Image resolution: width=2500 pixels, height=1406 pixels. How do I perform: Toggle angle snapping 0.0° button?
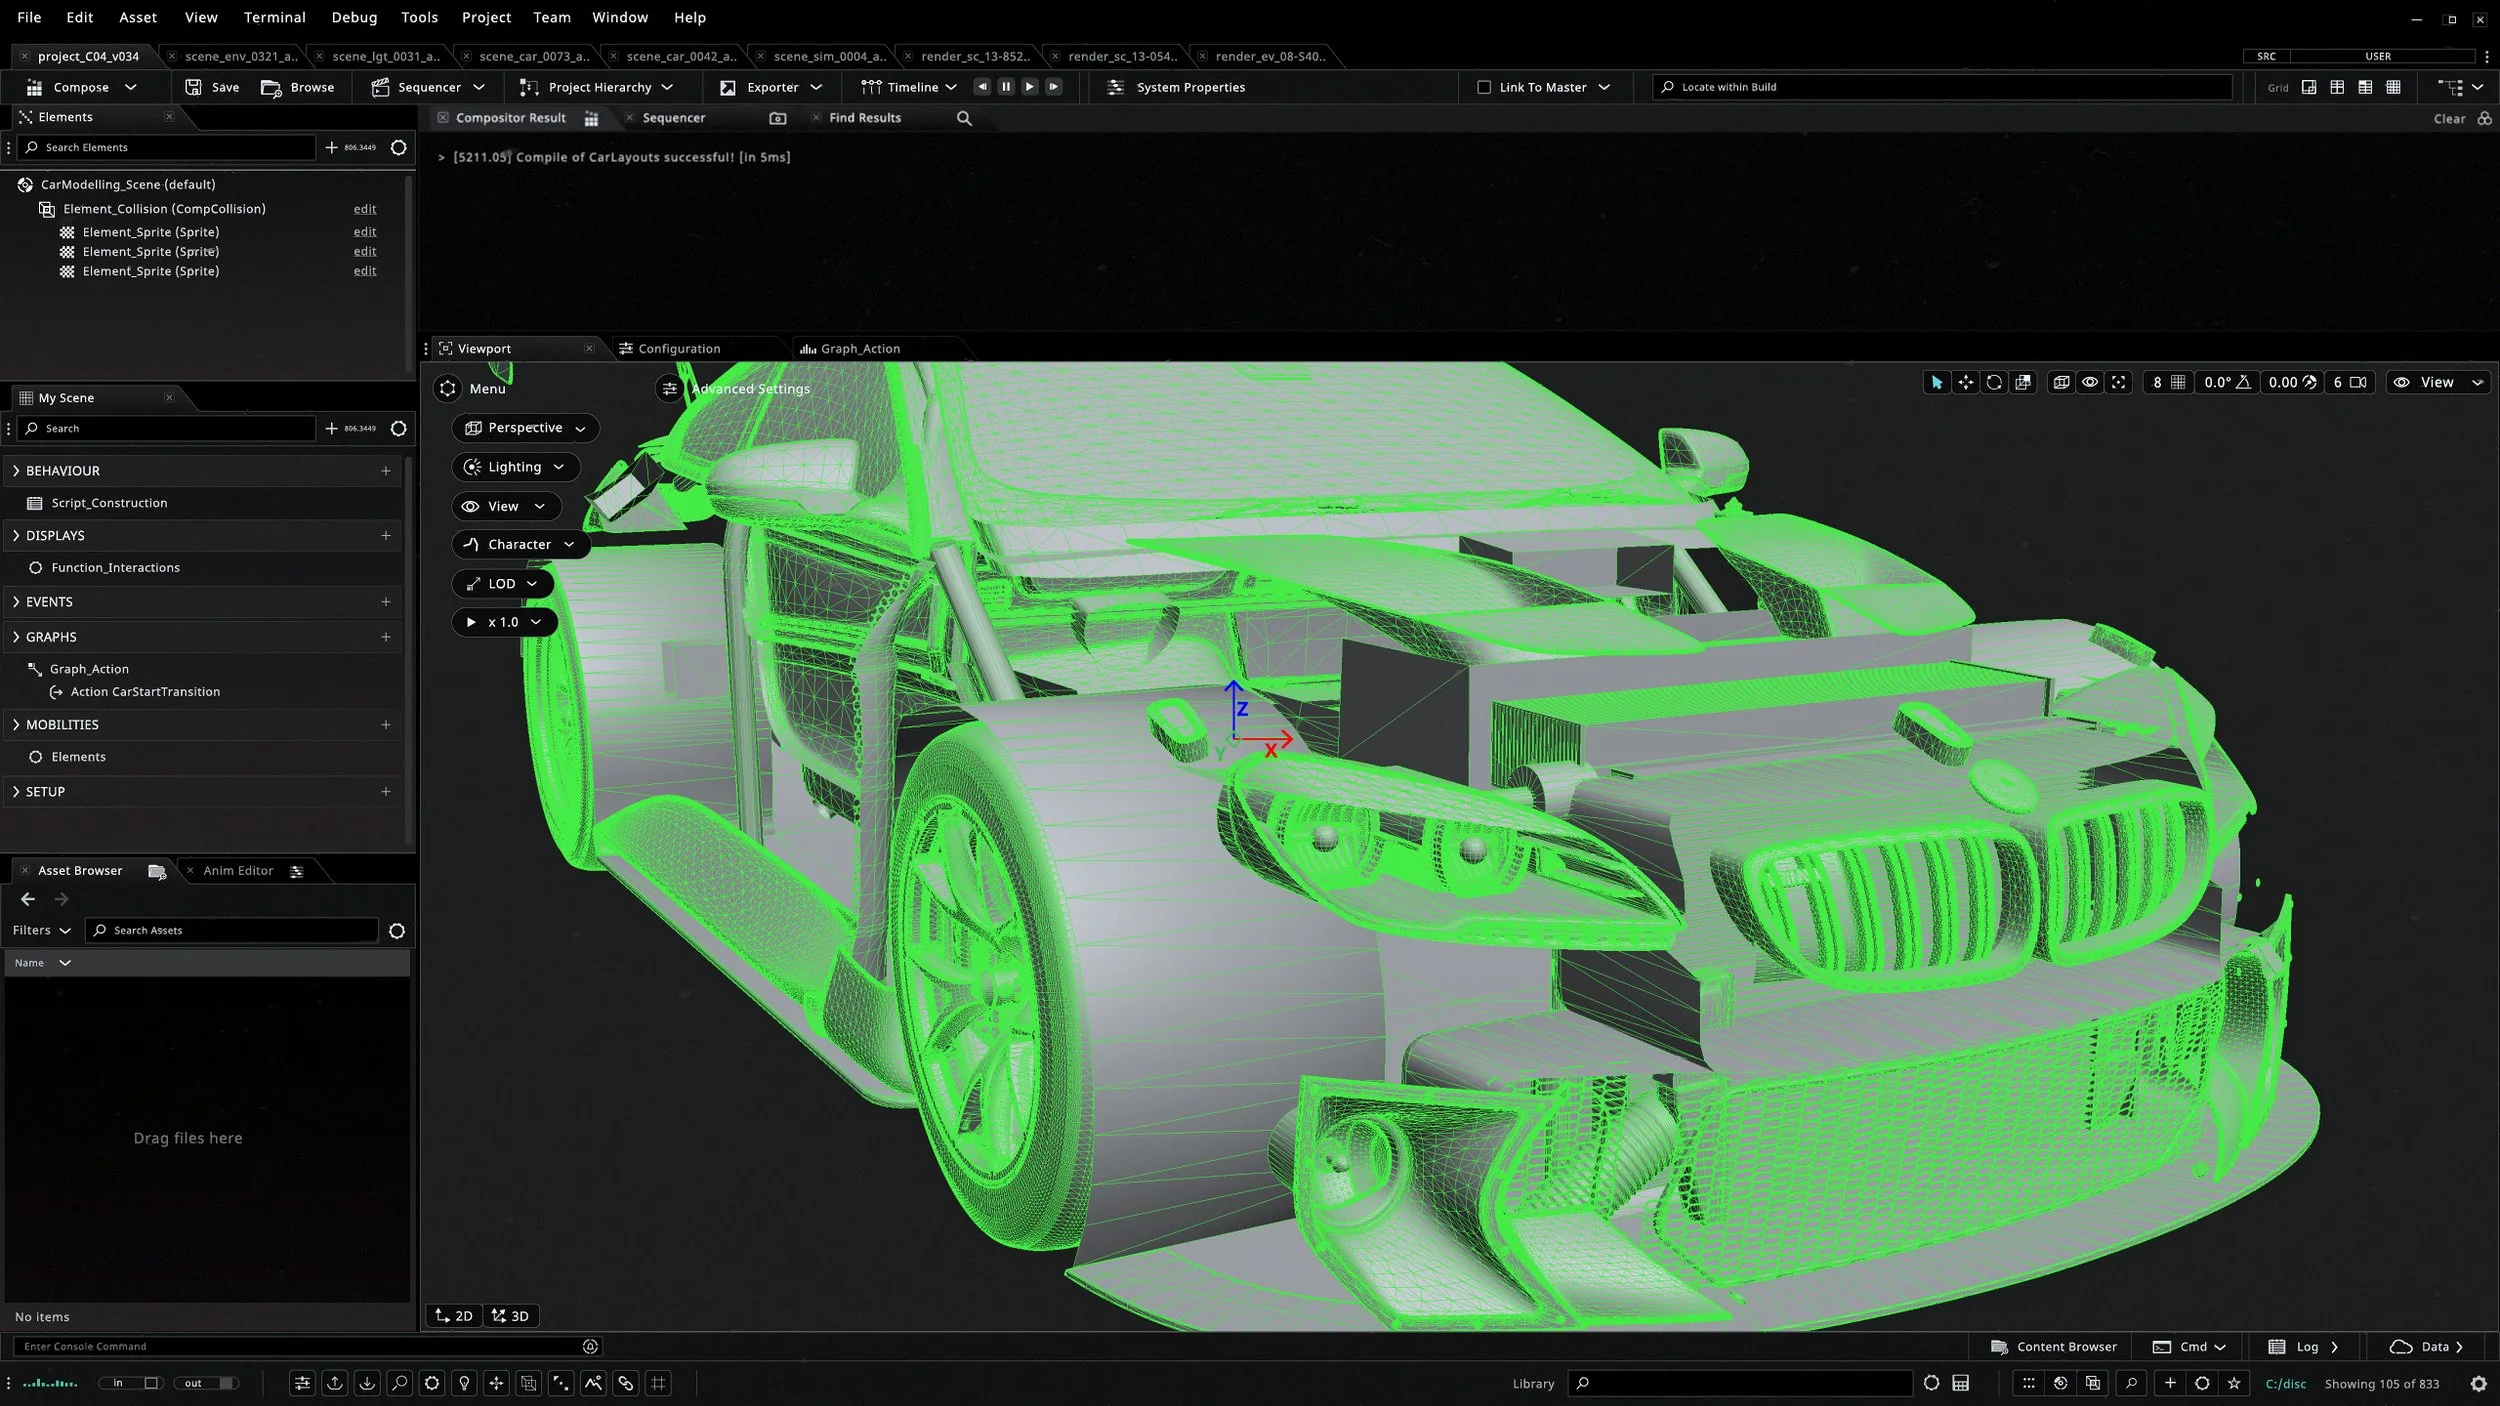click(x=2227, y=382)
